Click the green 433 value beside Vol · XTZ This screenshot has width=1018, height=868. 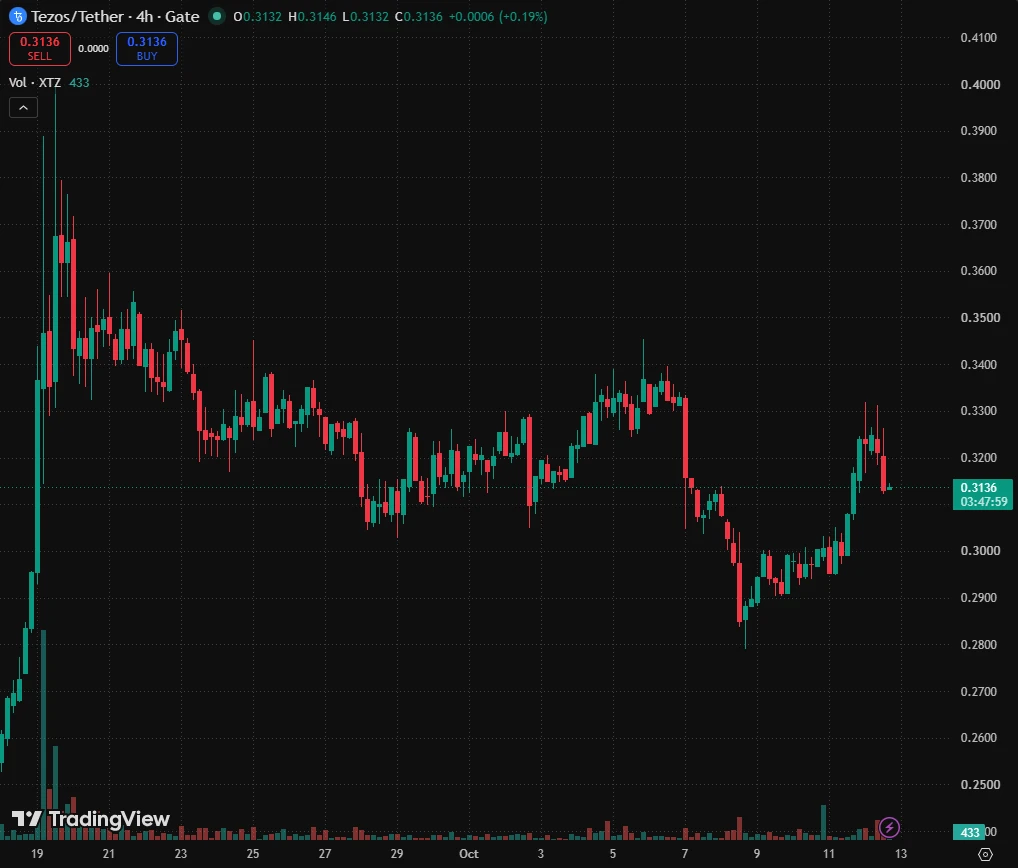coord(79,82)
